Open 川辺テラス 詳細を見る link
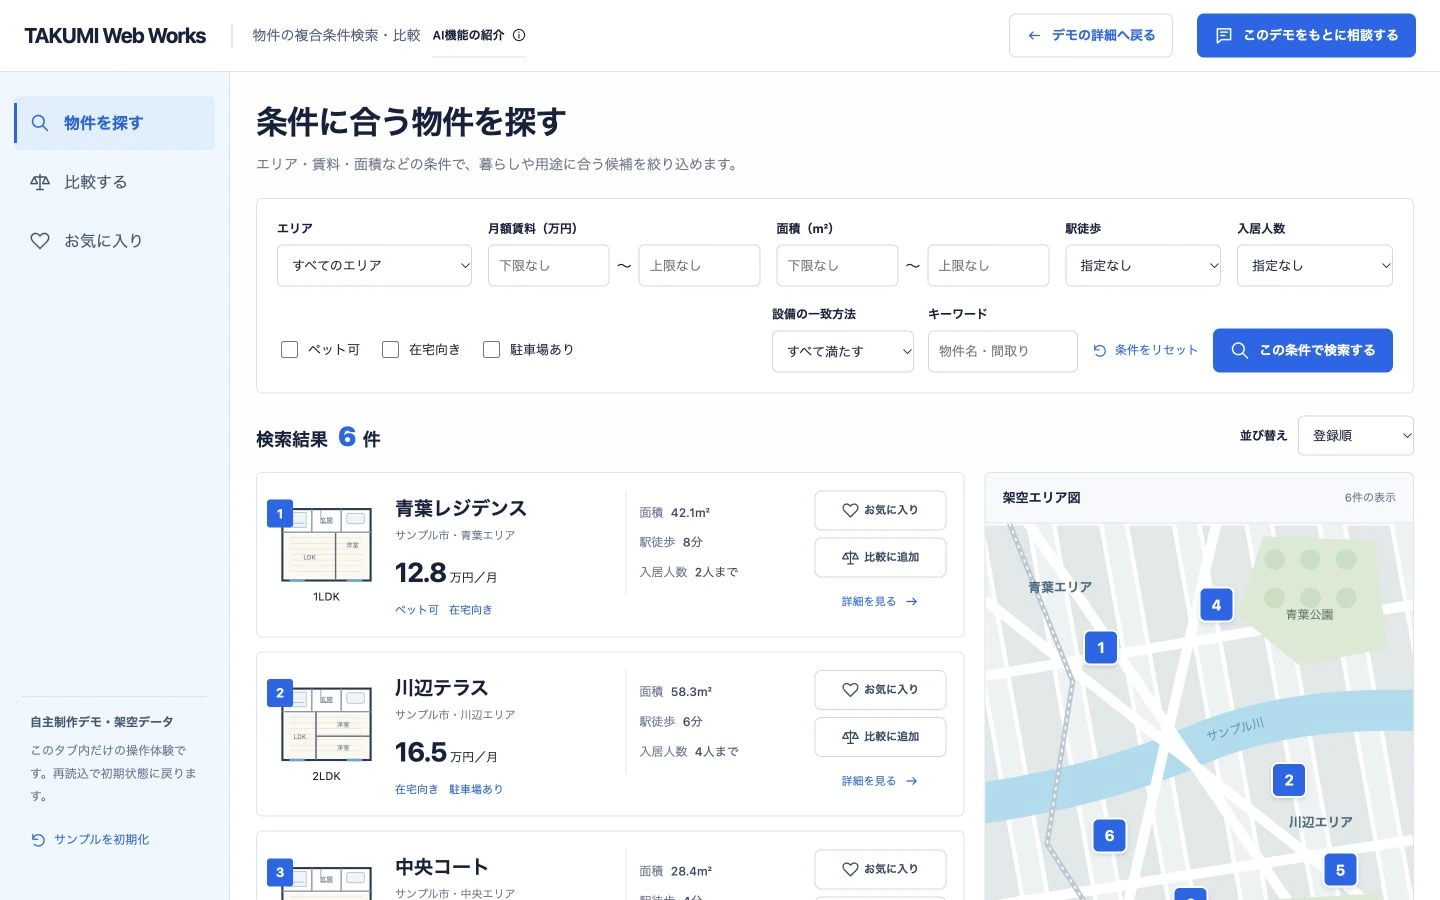Screen dimensions: 1440x900 880,781
